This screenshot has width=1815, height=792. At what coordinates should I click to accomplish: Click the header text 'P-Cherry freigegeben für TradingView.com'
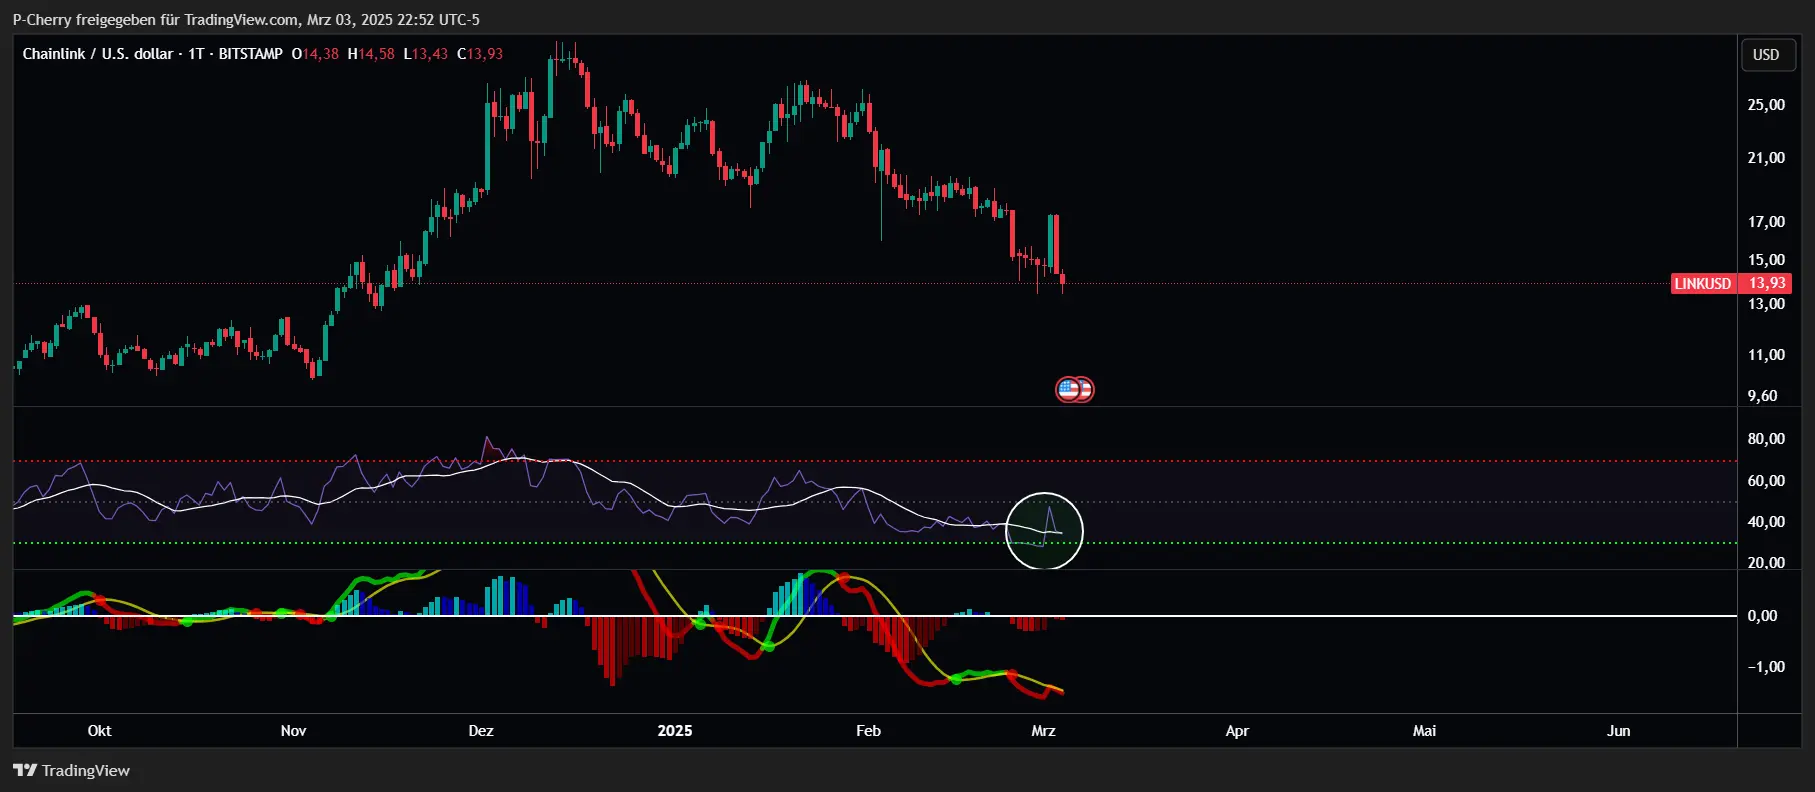156,19
